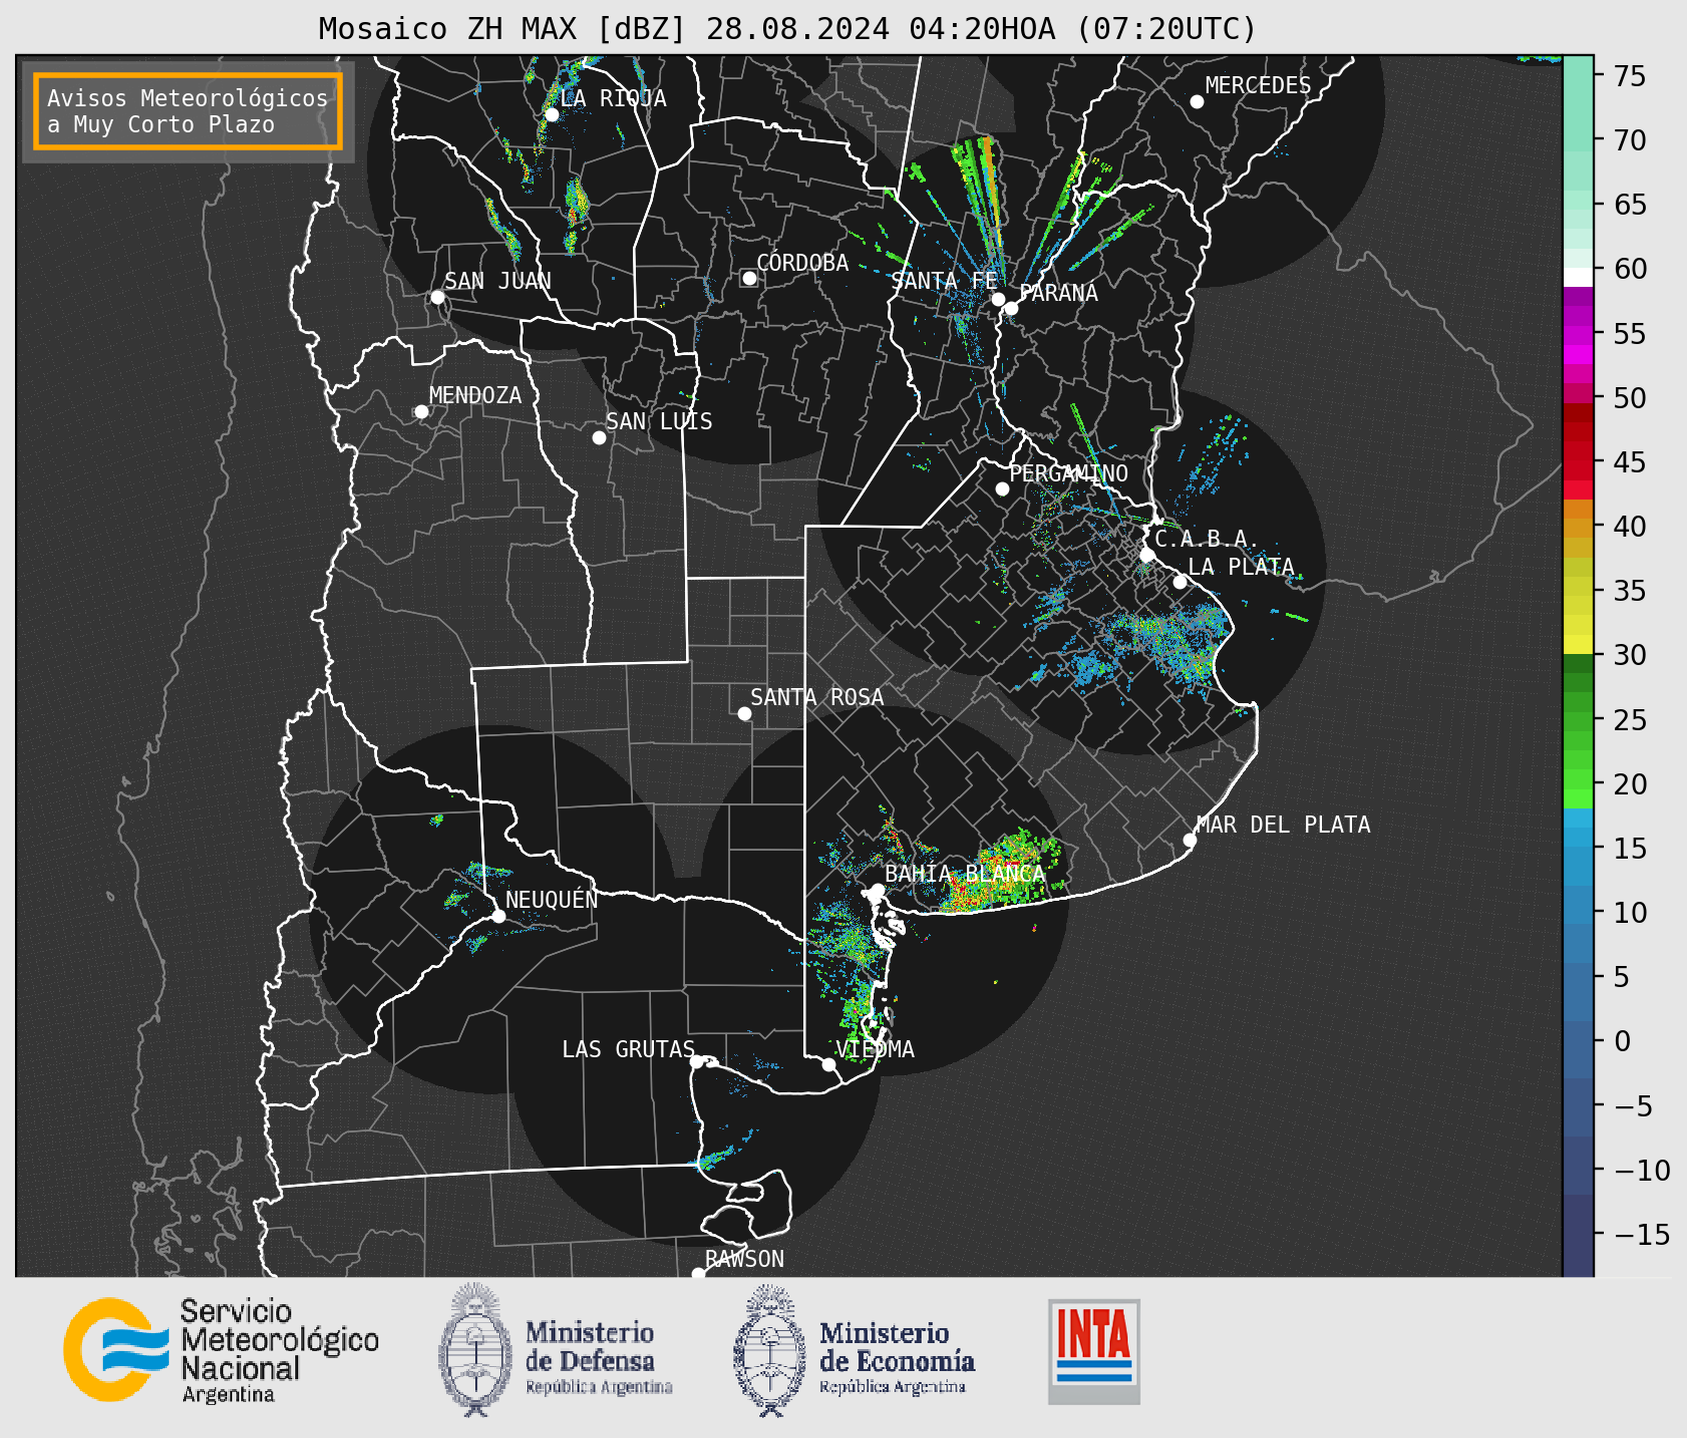
Task: Click the MERCEDES city marker dot
Action: pos(1197,102)
